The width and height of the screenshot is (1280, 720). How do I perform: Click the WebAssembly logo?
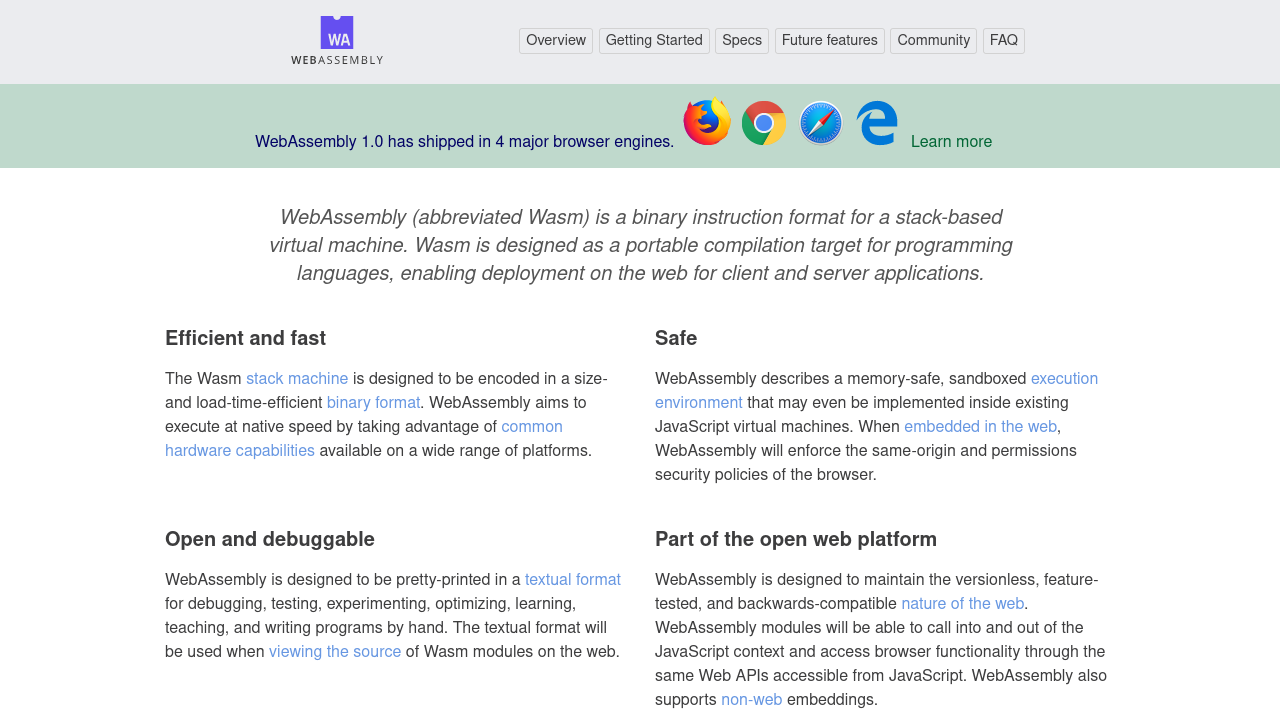pos(337,40)
